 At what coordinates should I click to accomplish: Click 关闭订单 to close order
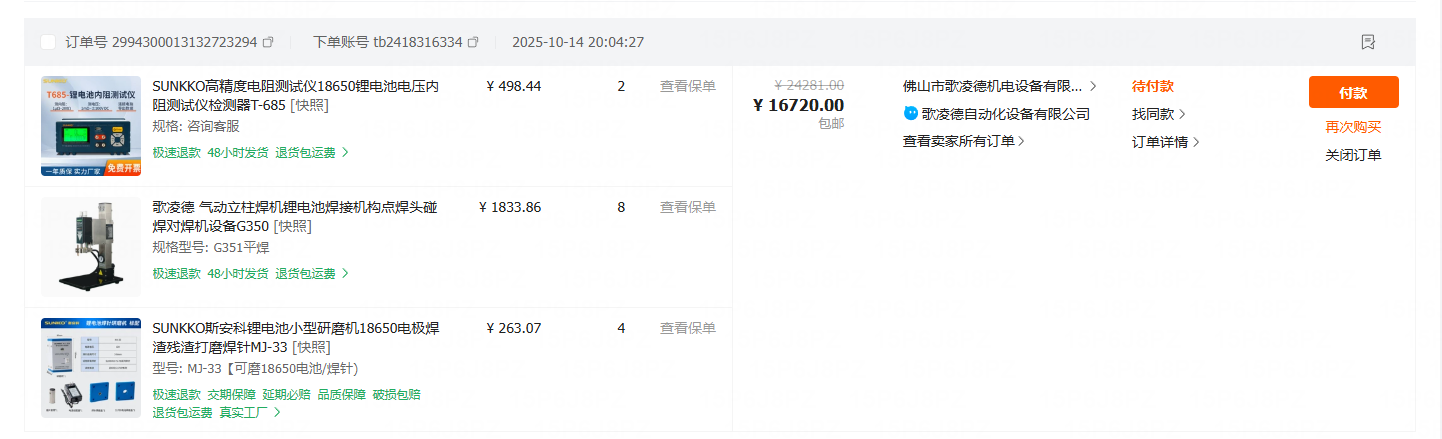1353,155
